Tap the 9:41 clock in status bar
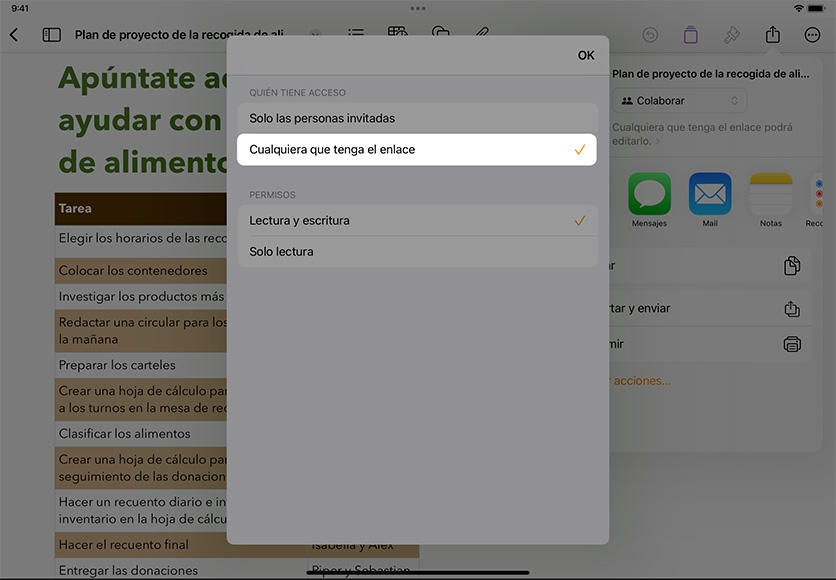Image resolution: width=836 pixels, height=580 pixels. [20, 9]
